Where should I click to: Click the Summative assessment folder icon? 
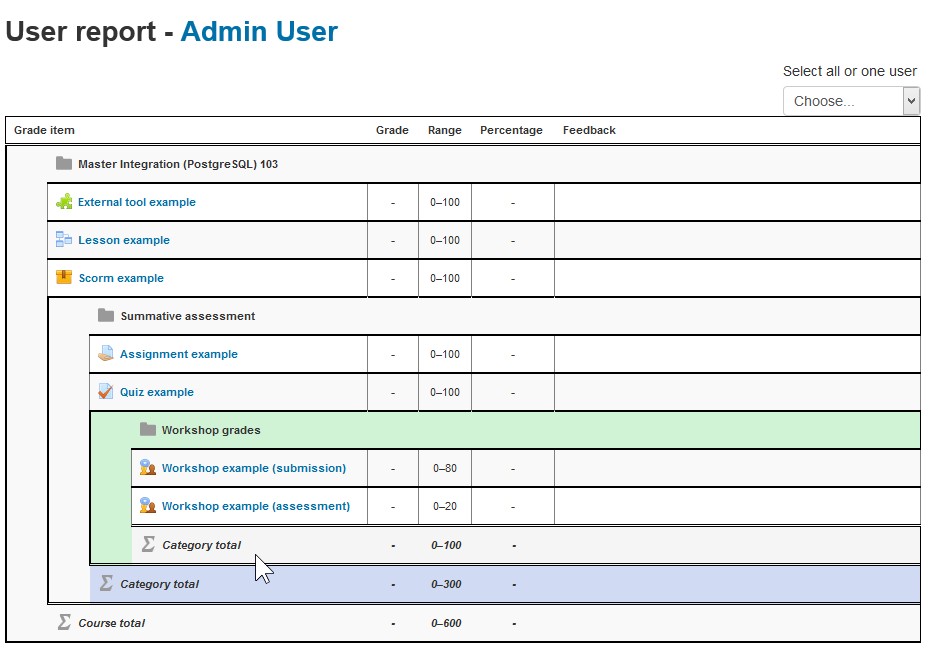[x=106, y=315]
